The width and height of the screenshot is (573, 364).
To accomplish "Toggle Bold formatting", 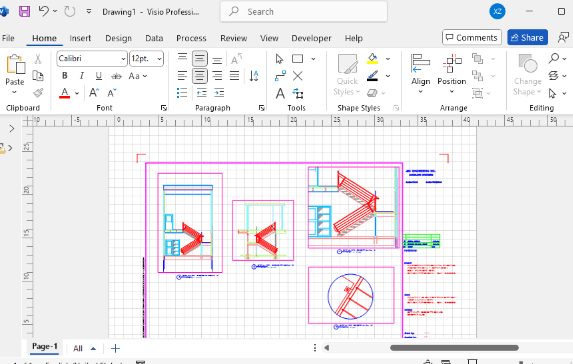I will [x=65, y=76].
